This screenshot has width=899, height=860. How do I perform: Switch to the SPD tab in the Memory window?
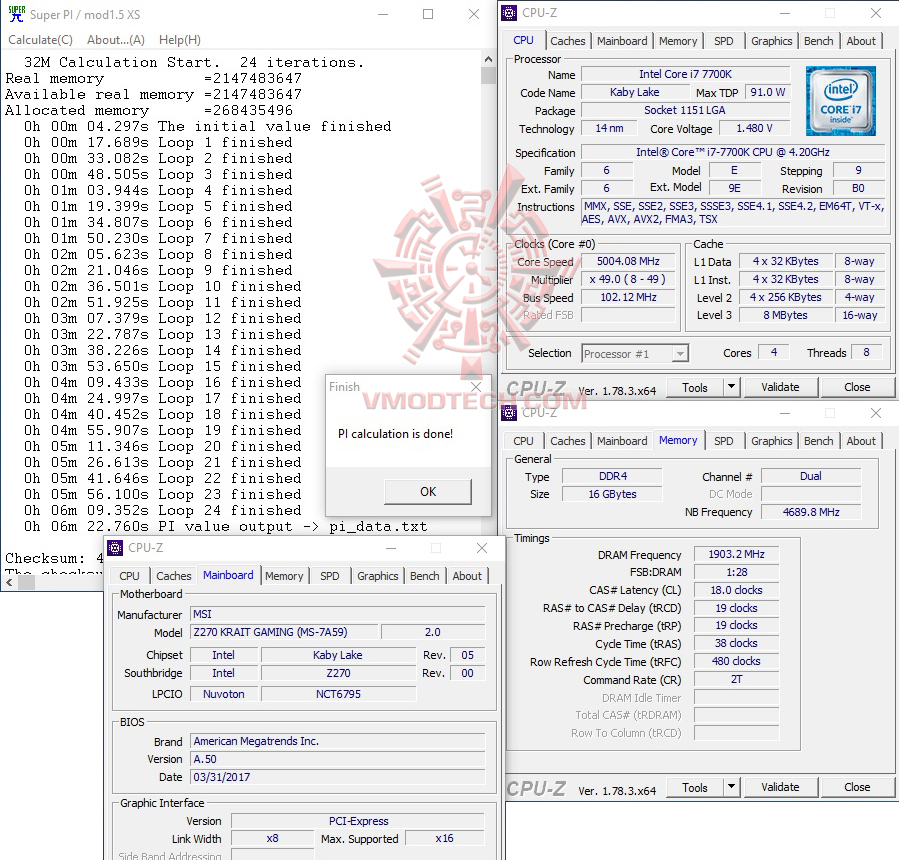click(724, 440)
